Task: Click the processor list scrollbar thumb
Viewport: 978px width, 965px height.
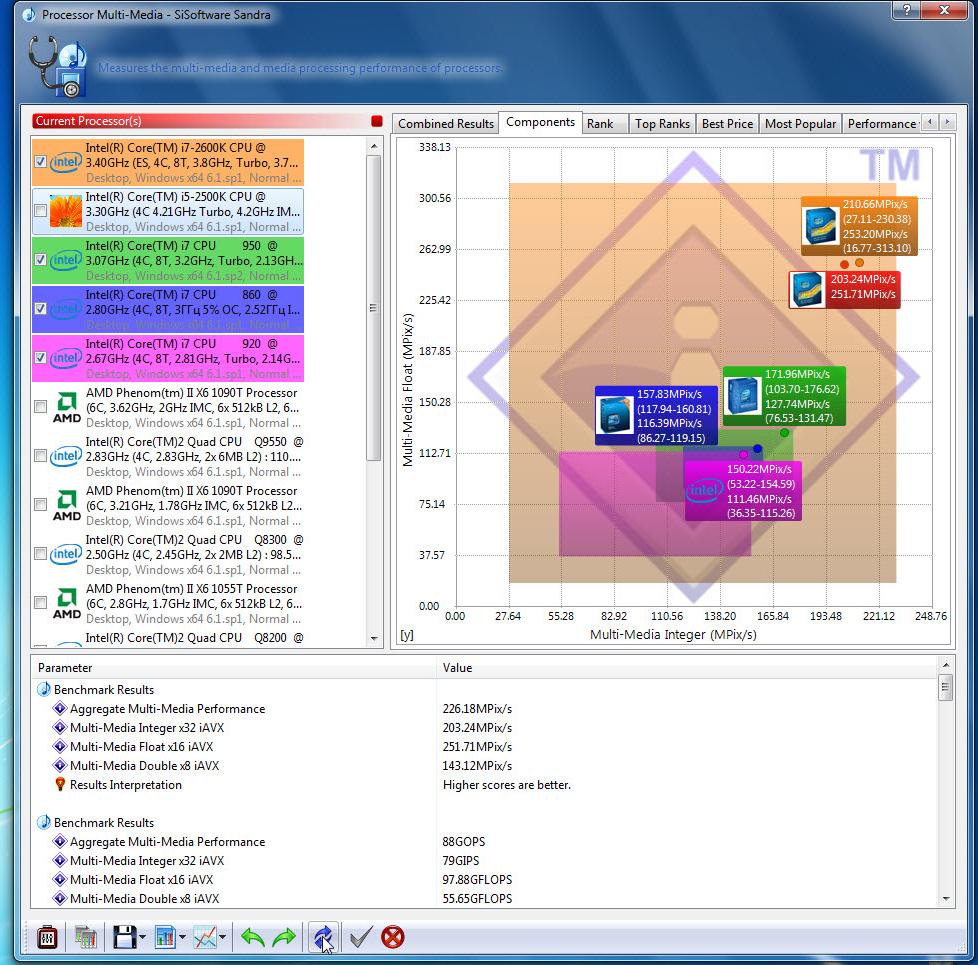Action: point(374,308)
